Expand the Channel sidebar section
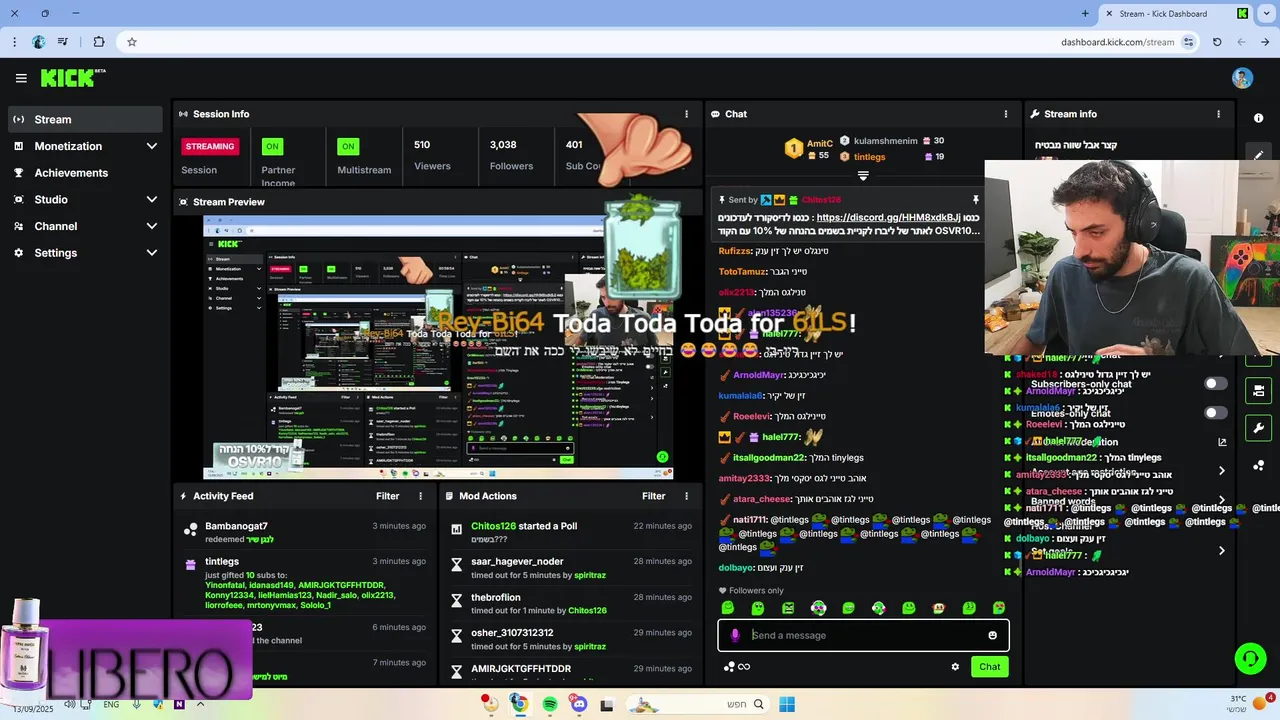 pos(152,226)
